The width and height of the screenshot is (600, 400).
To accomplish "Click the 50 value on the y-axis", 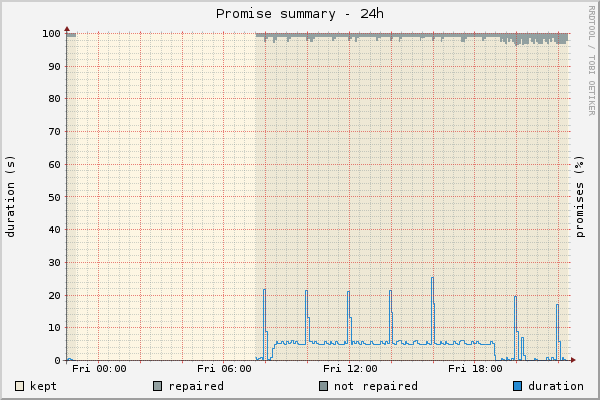I will pyautogui.click(x=53, y=197).
